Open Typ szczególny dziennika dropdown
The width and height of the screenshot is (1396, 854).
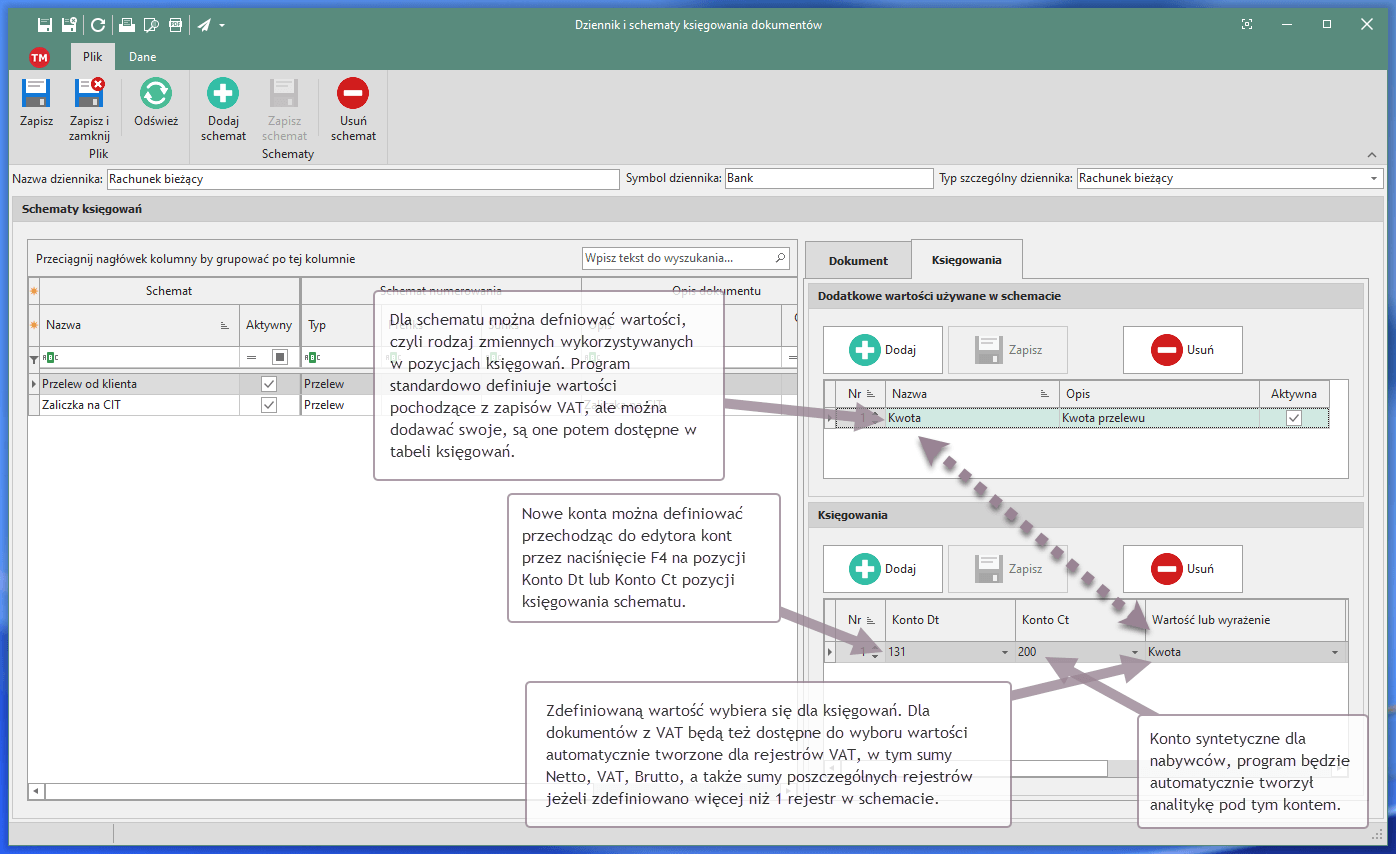click(x=1372, y=179)
